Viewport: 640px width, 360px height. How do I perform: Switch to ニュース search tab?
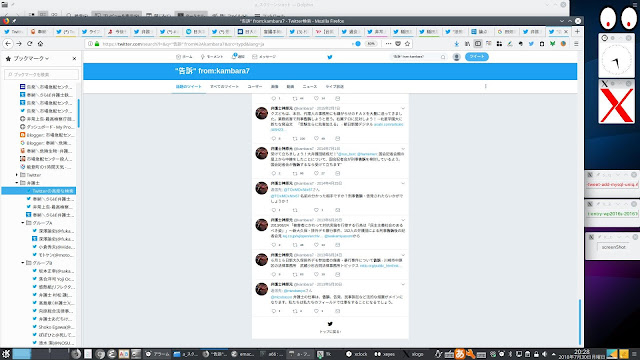309,87
